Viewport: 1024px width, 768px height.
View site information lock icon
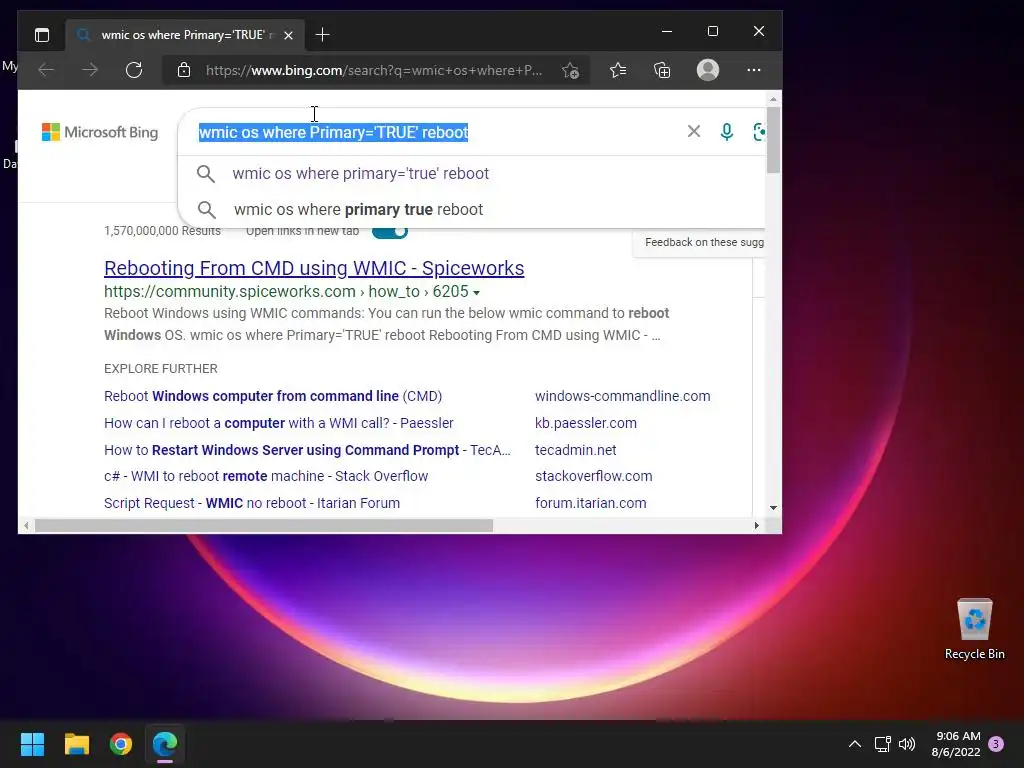(x=184, y=70)
